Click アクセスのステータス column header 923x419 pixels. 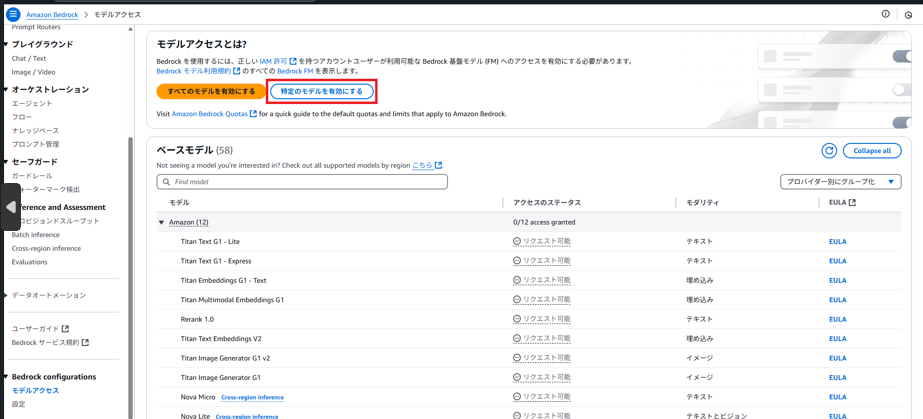[547, 202]
